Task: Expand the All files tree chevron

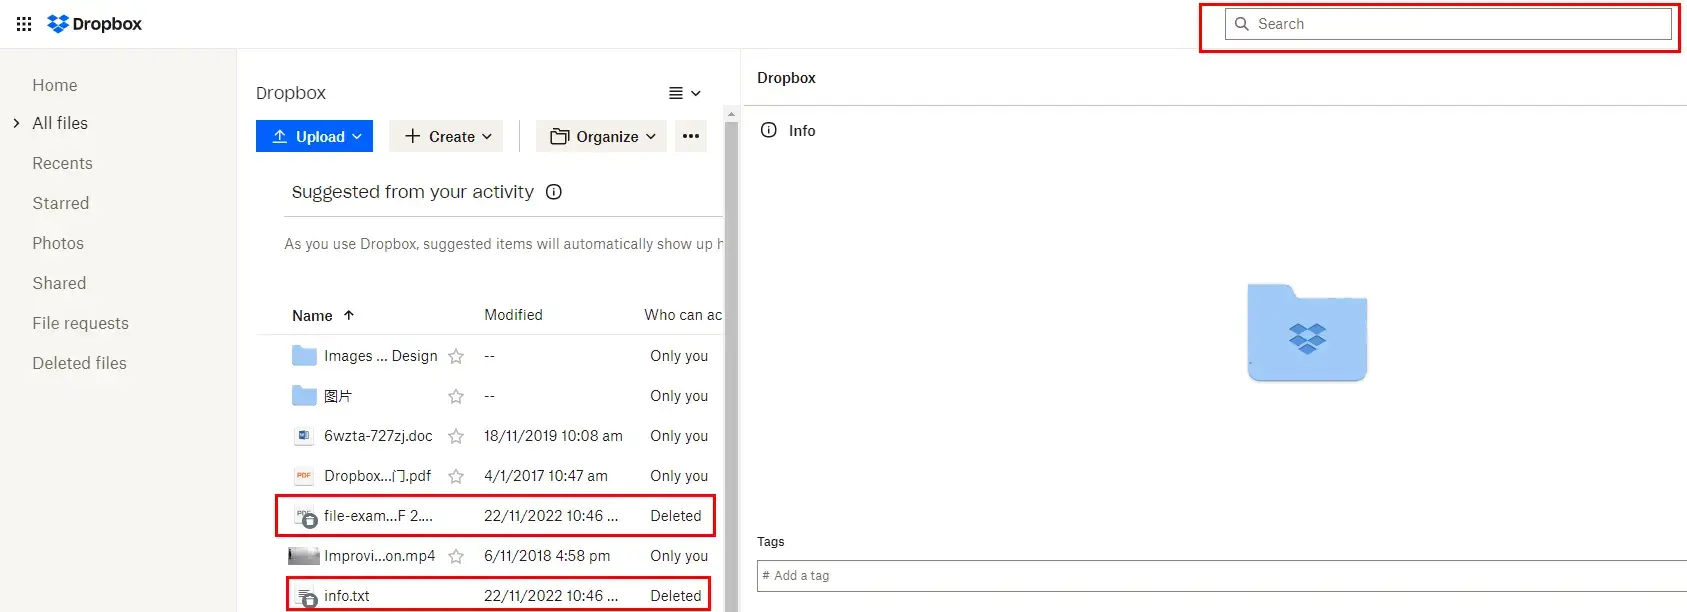Action: tap(16, 123)
